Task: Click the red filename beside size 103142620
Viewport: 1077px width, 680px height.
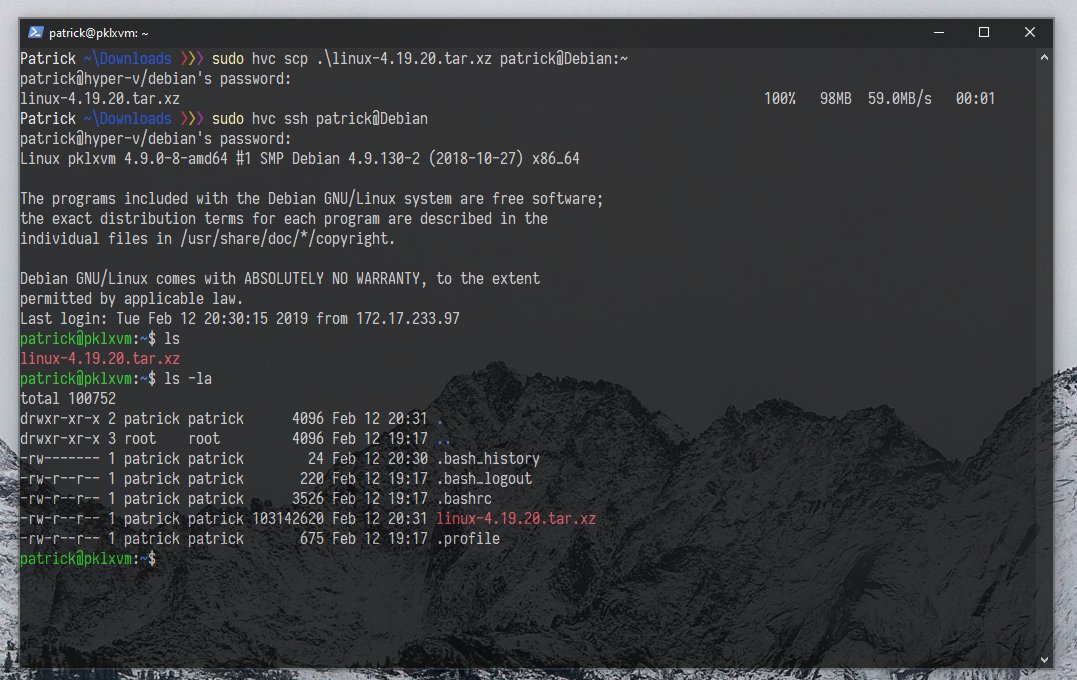Action: (516, 519)
